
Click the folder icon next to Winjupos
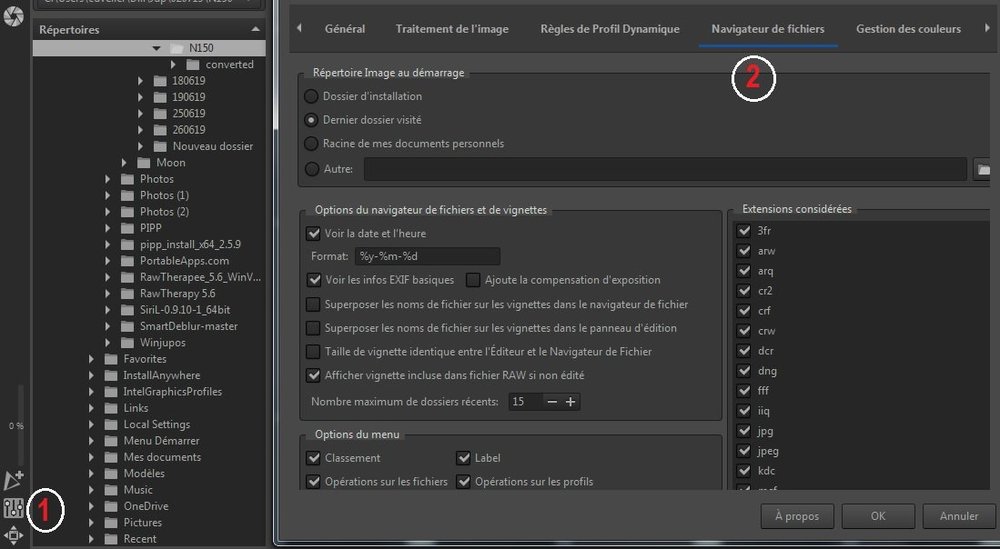[x=128, y=342]
